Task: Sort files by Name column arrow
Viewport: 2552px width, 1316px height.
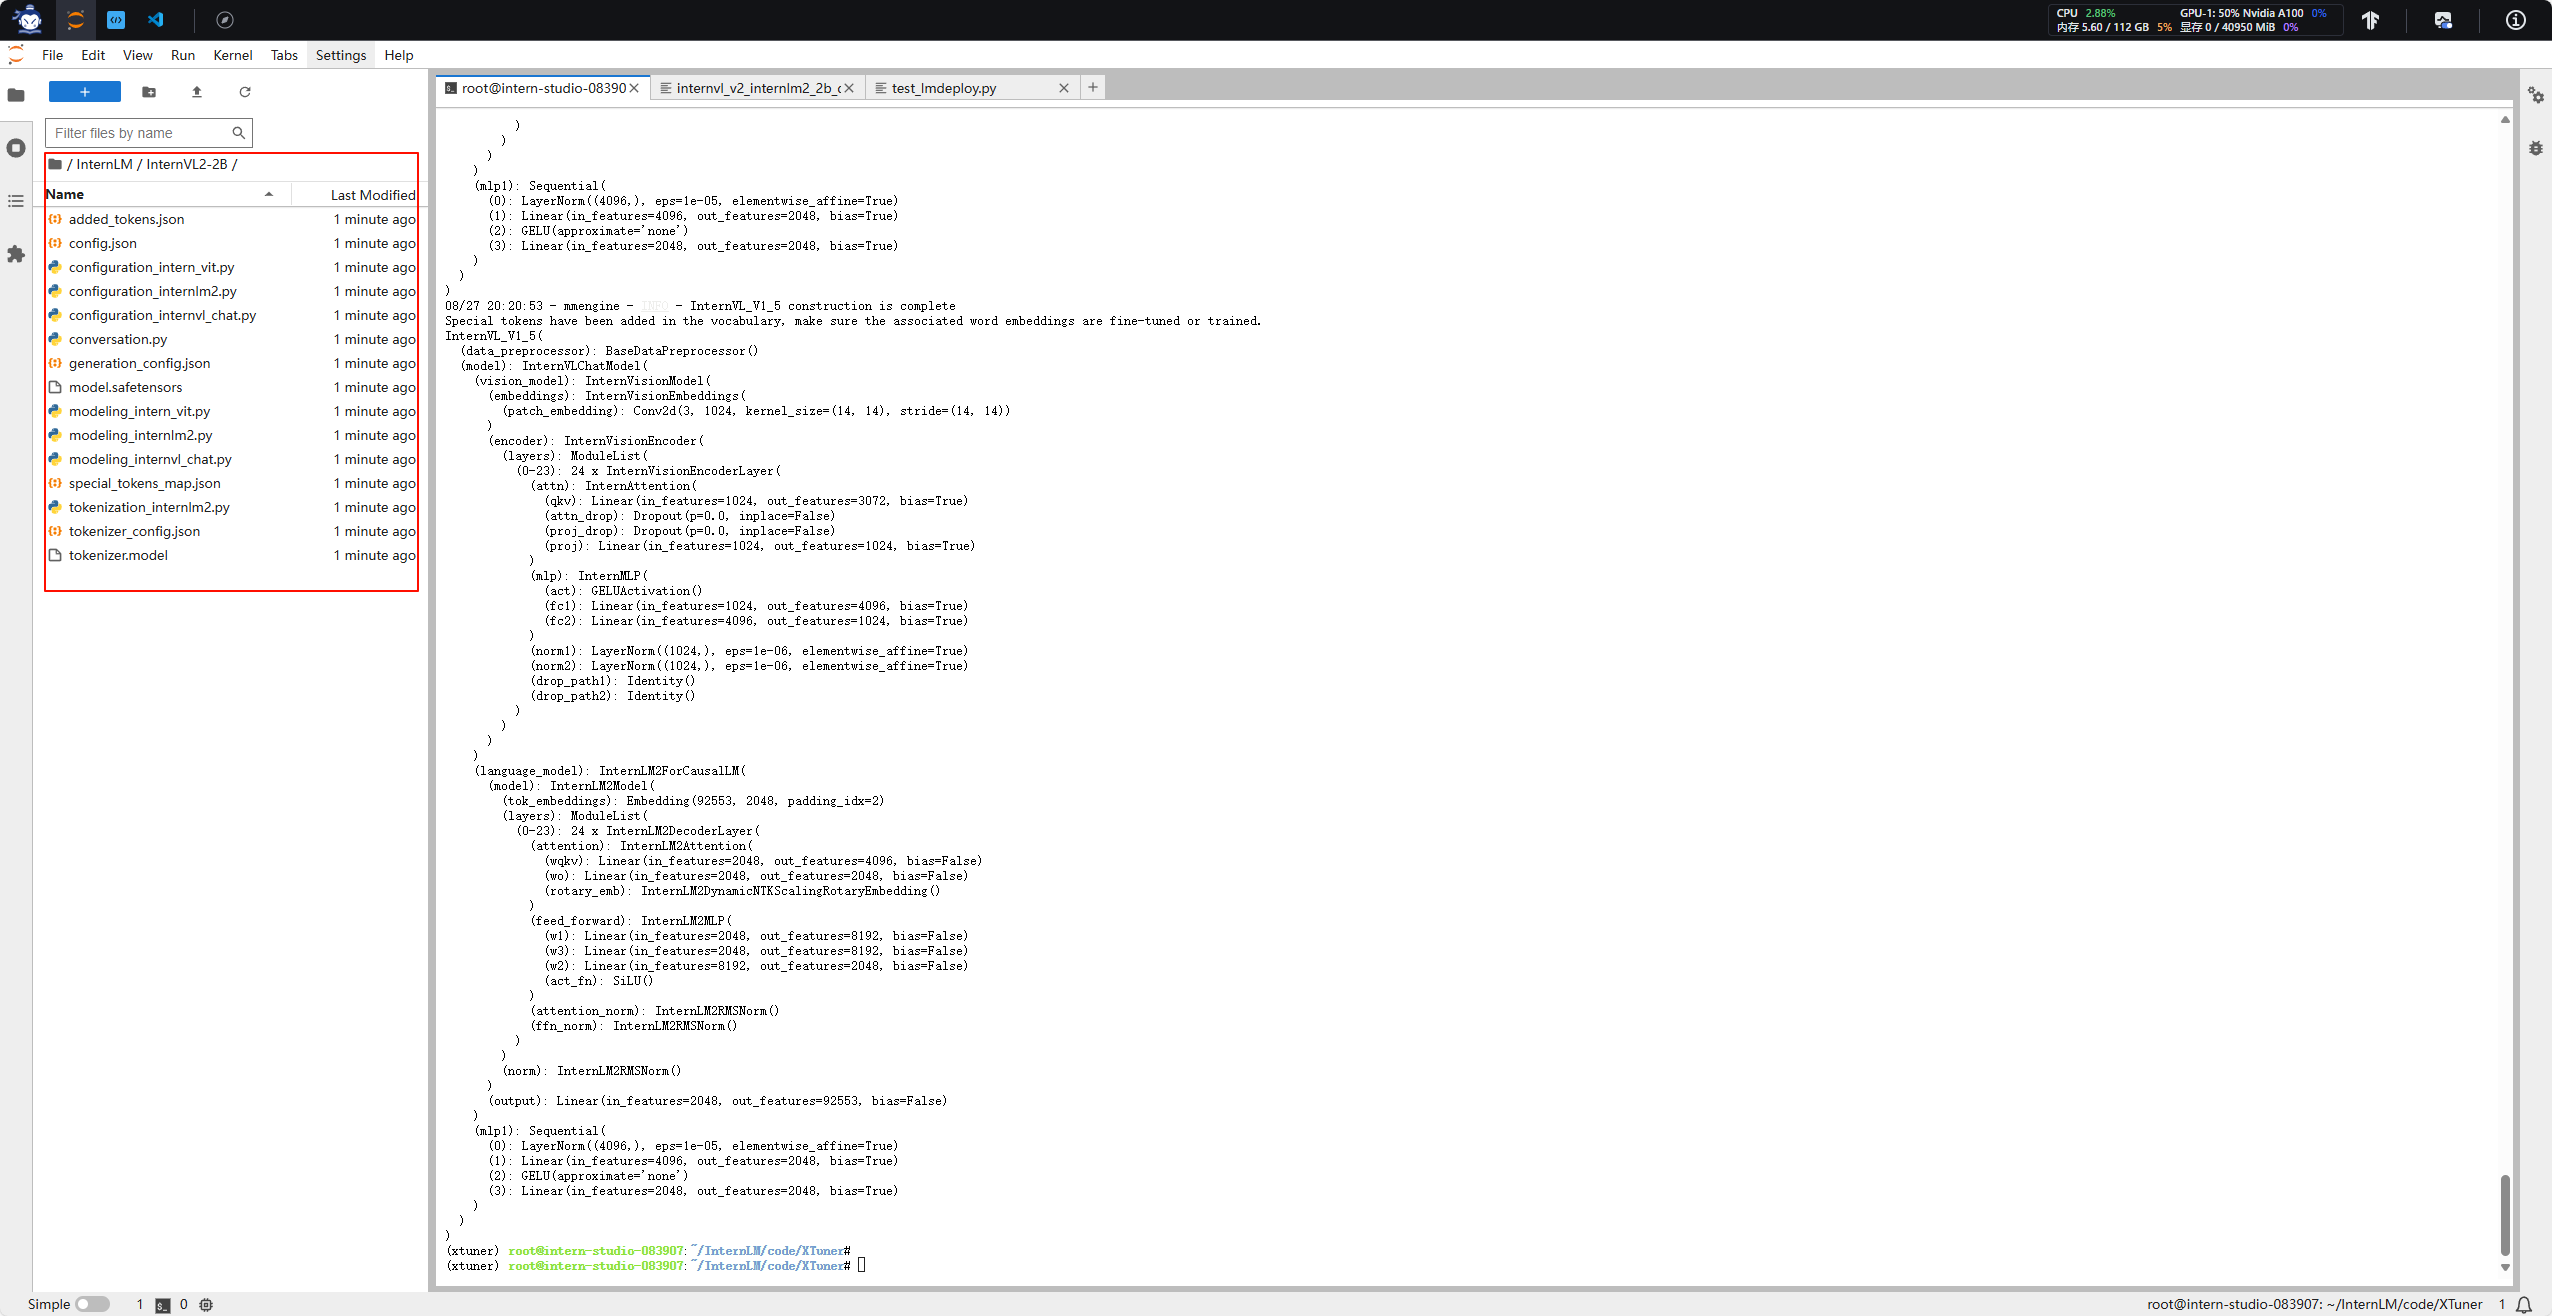Action: (x=268, y=194)
